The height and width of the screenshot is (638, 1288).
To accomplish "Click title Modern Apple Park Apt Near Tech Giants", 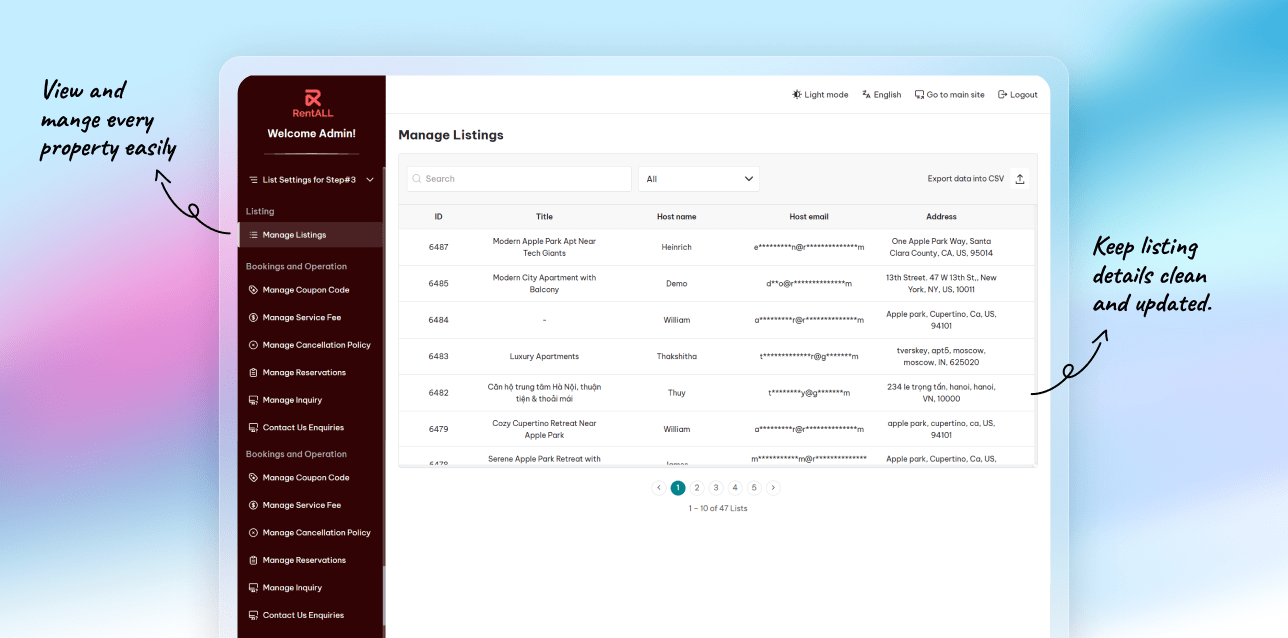I will 544,247.
